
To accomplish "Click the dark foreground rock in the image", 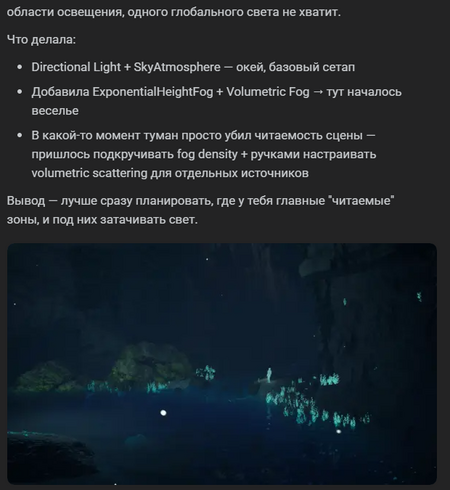I will coord(45,455).
